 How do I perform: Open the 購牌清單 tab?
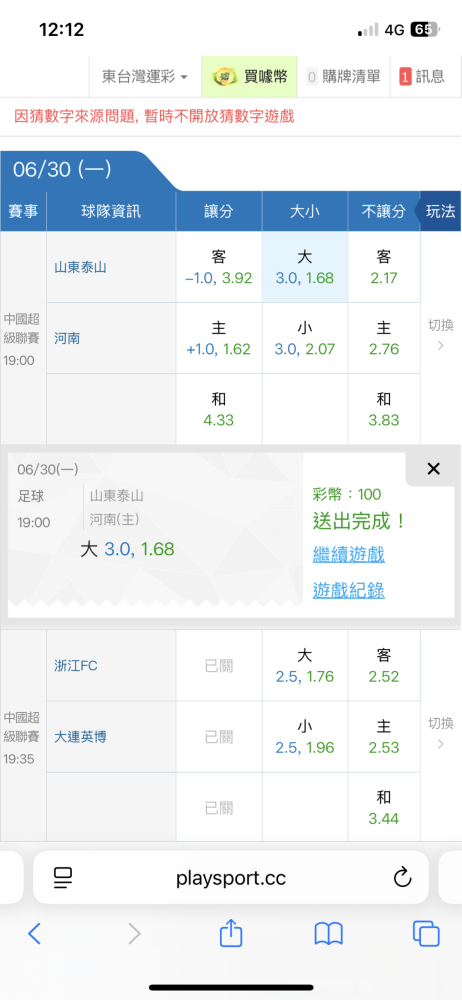(x=343, y=77)
